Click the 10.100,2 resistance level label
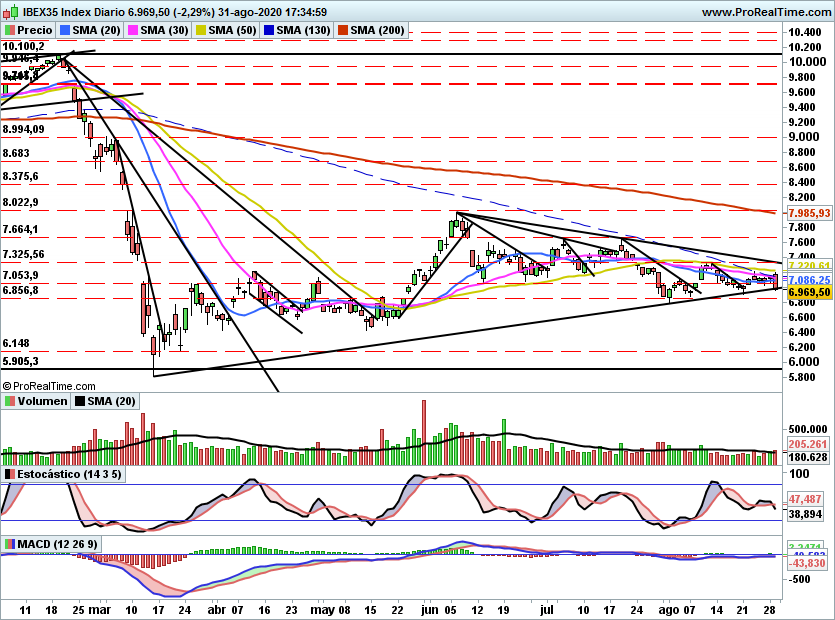Viewport: 835px width, 620px height. (23, 46)
